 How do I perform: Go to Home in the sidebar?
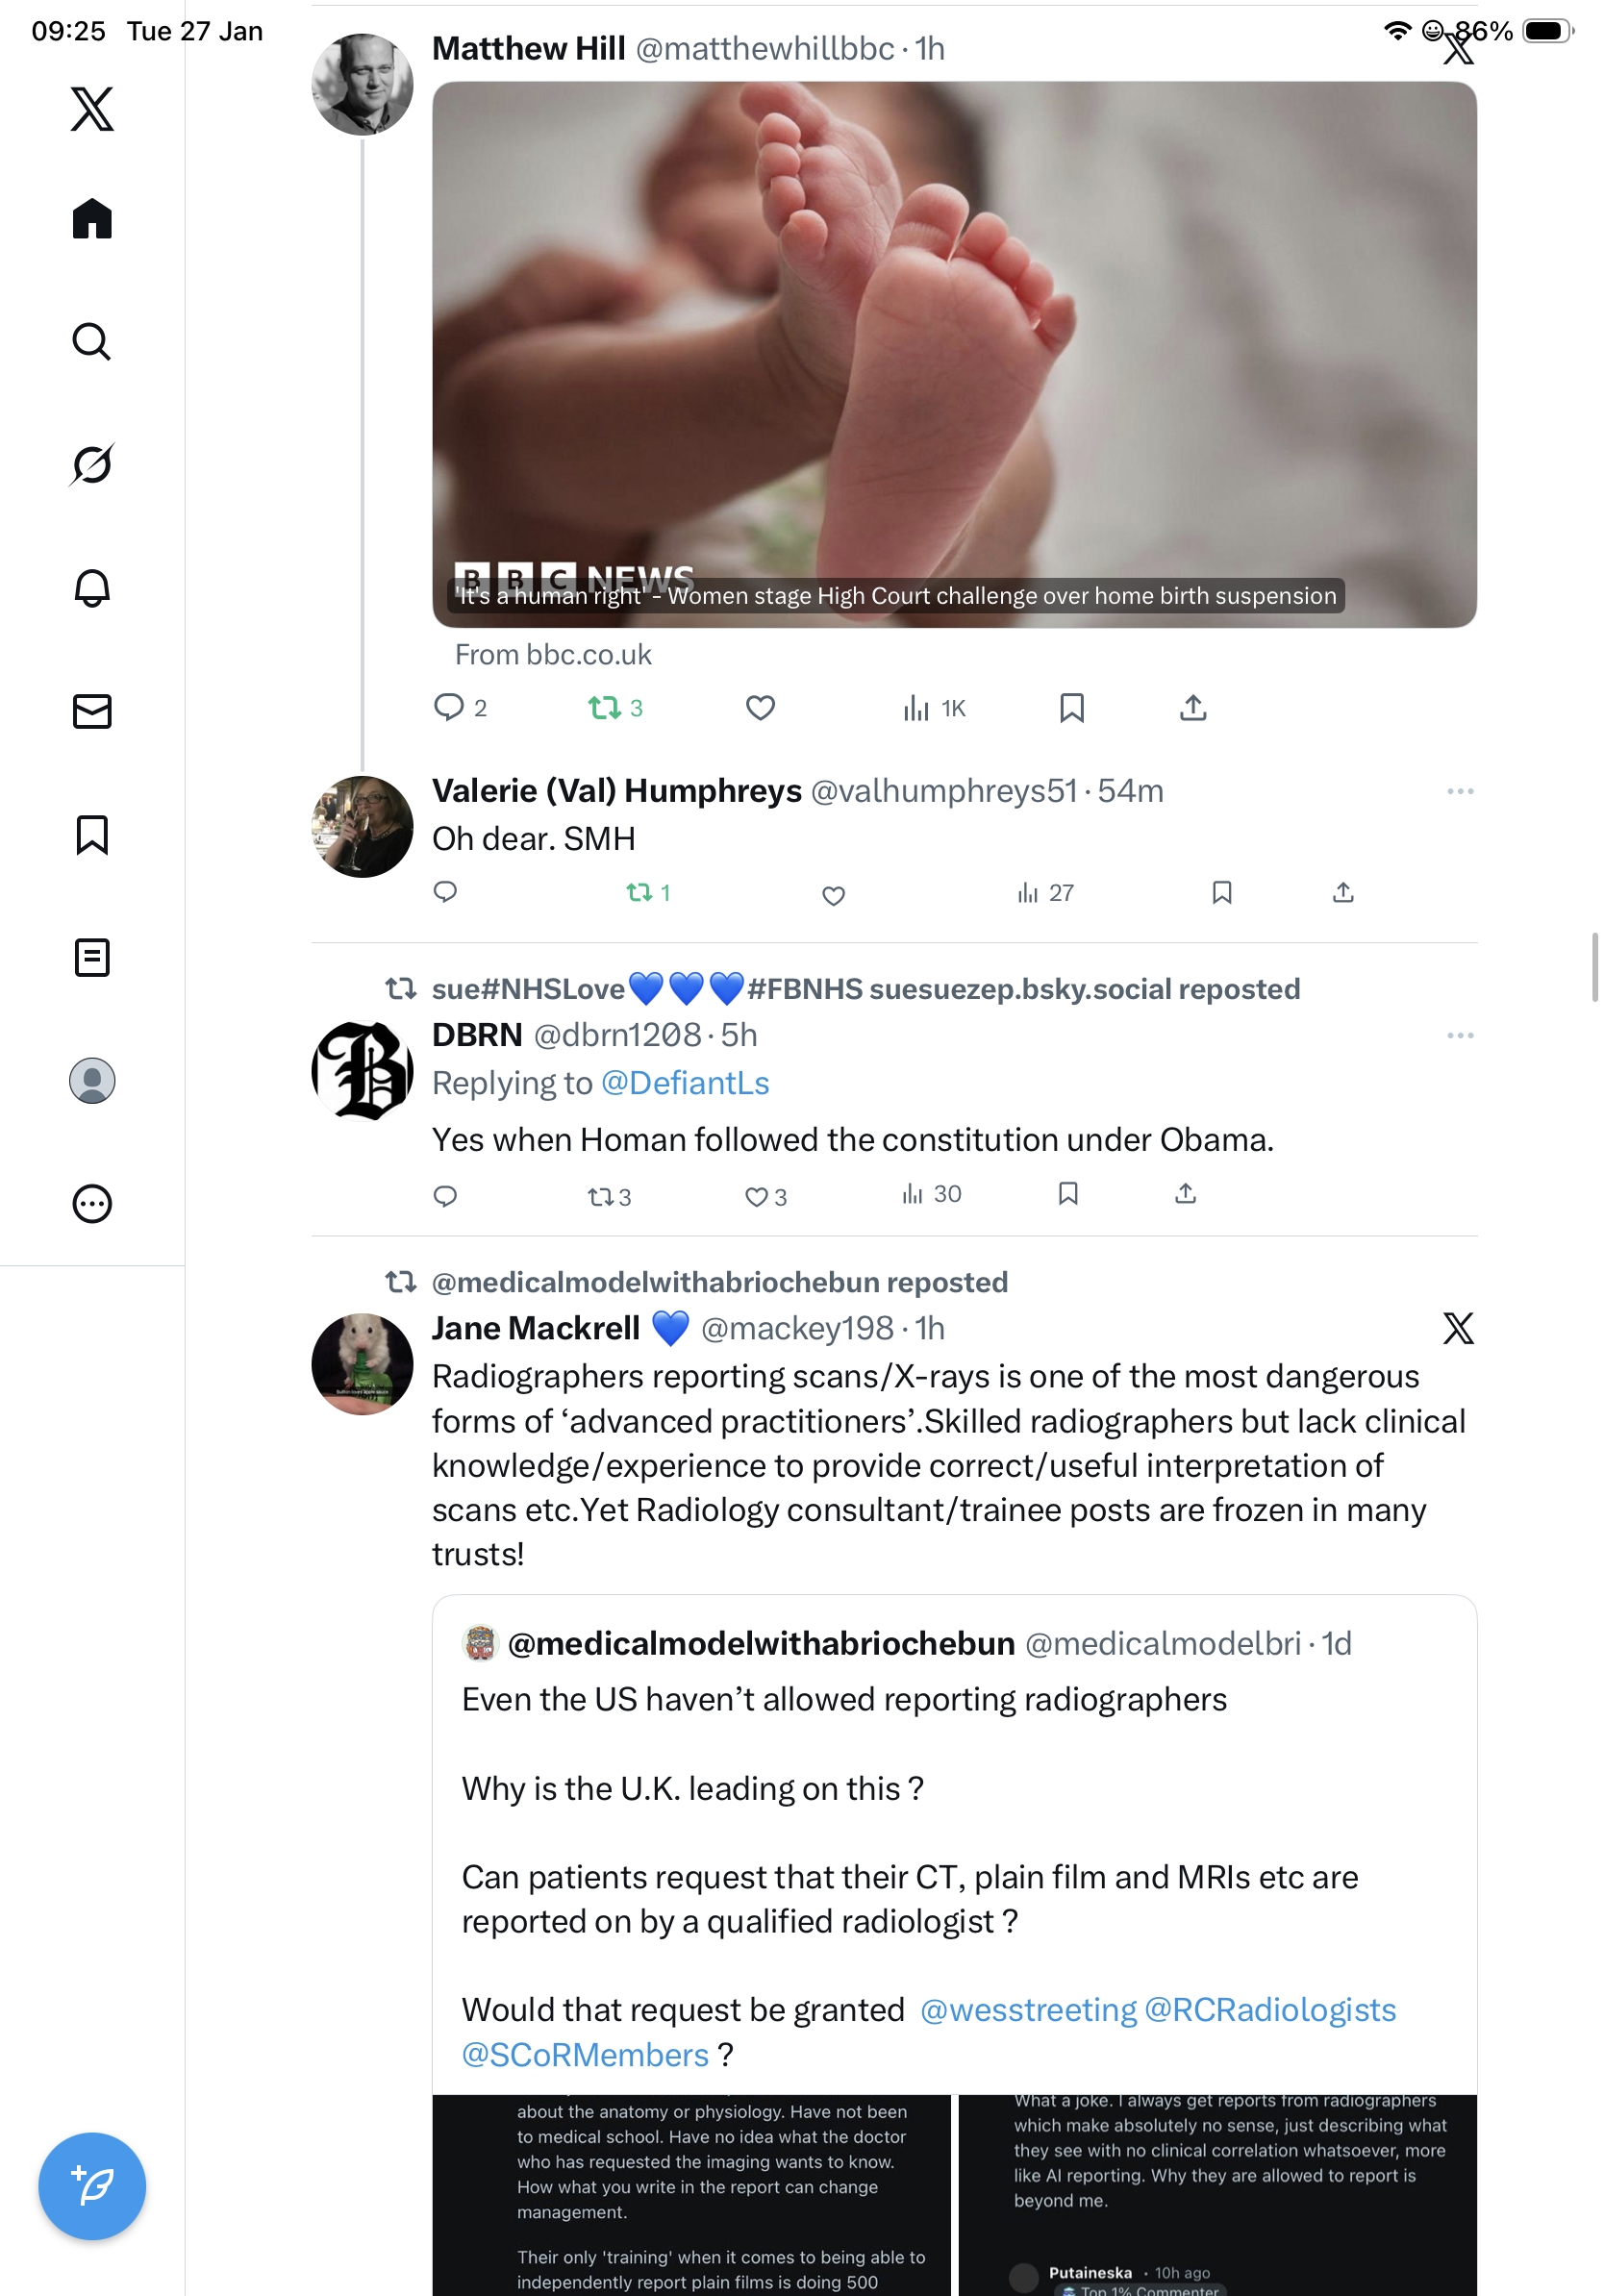[x=92, y=219]
